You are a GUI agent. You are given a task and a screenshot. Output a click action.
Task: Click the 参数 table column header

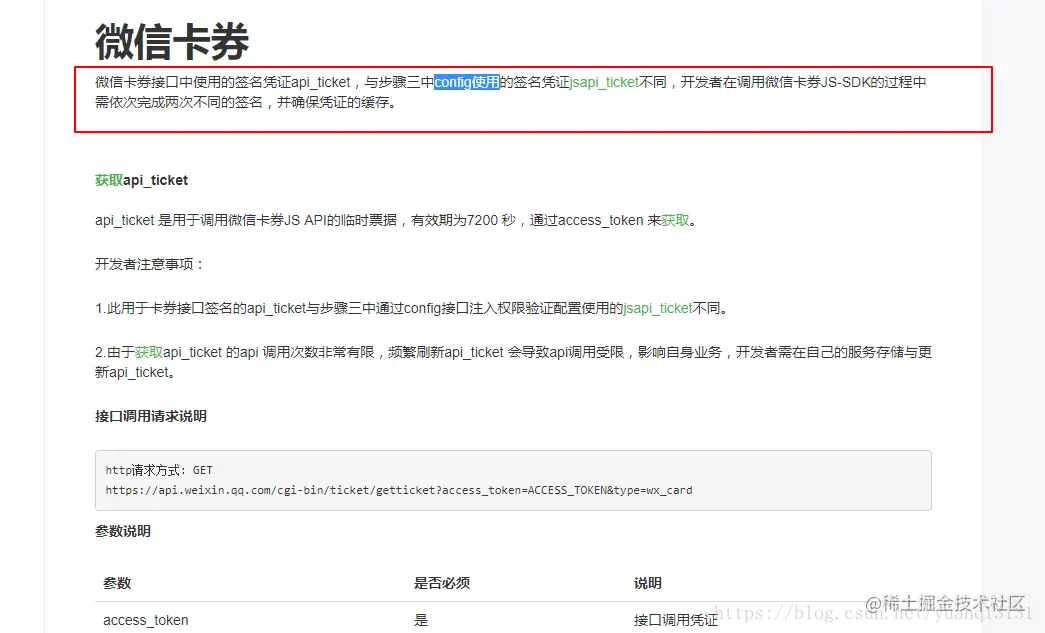(117, 583)
